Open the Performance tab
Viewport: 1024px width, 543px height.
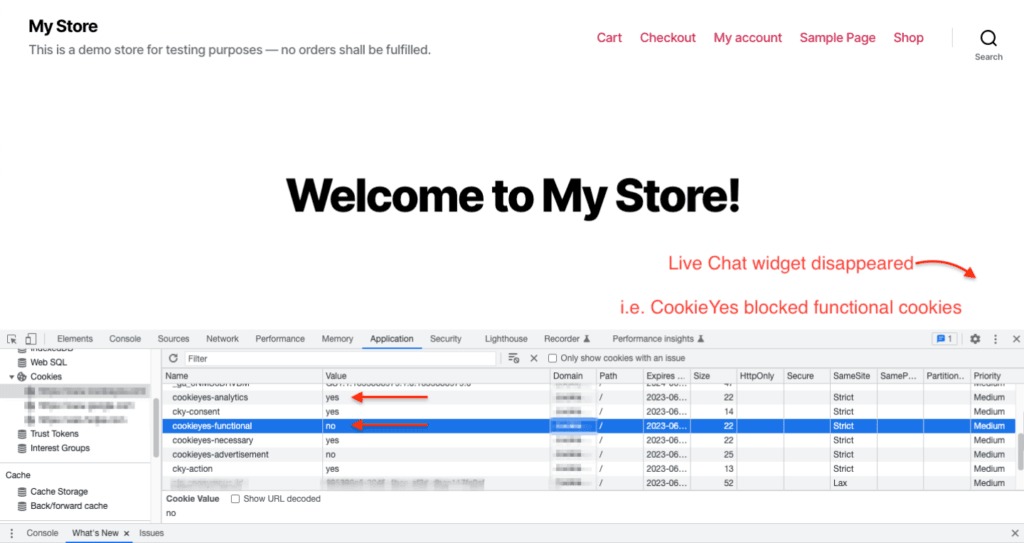(x=280, y=339)
